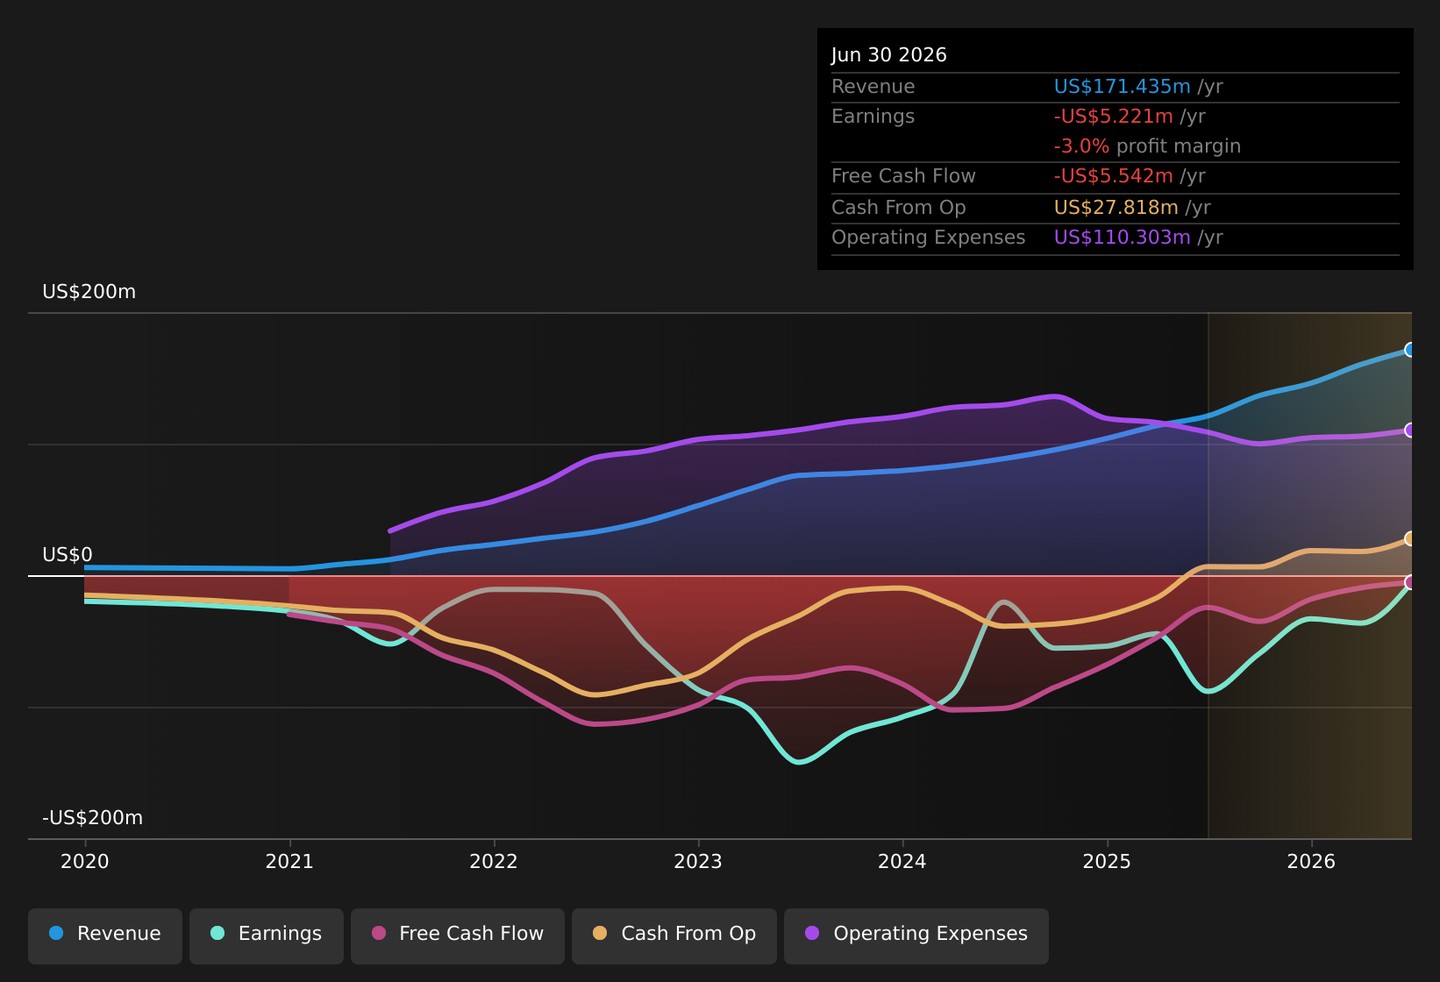Click the 2022 x-axis label

494,862
